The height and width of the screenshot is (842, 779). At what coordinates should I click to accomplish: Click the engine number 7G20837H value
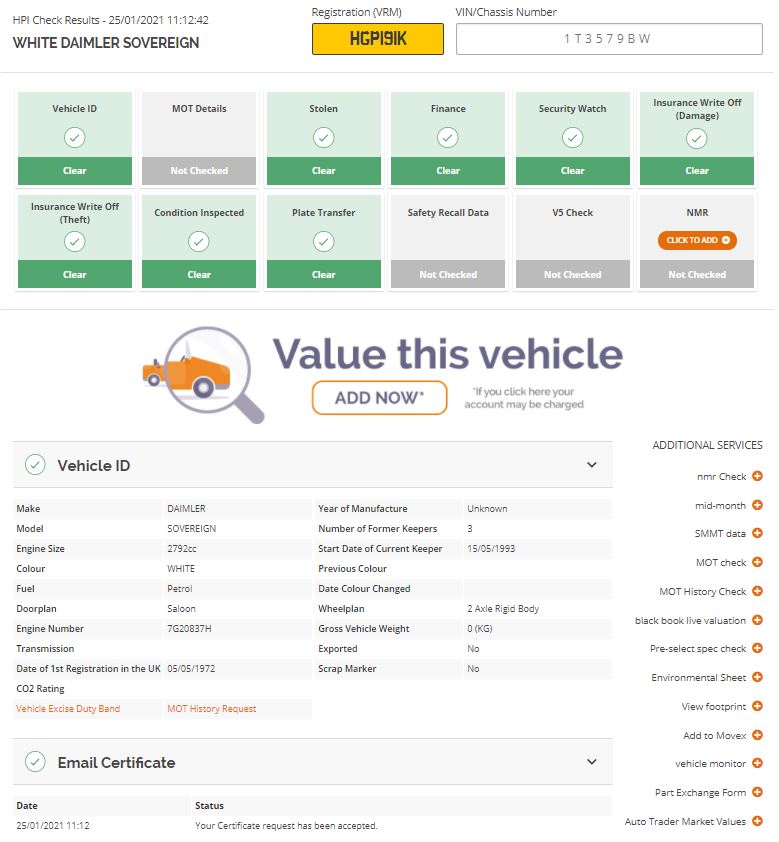[x=189, y=628]
